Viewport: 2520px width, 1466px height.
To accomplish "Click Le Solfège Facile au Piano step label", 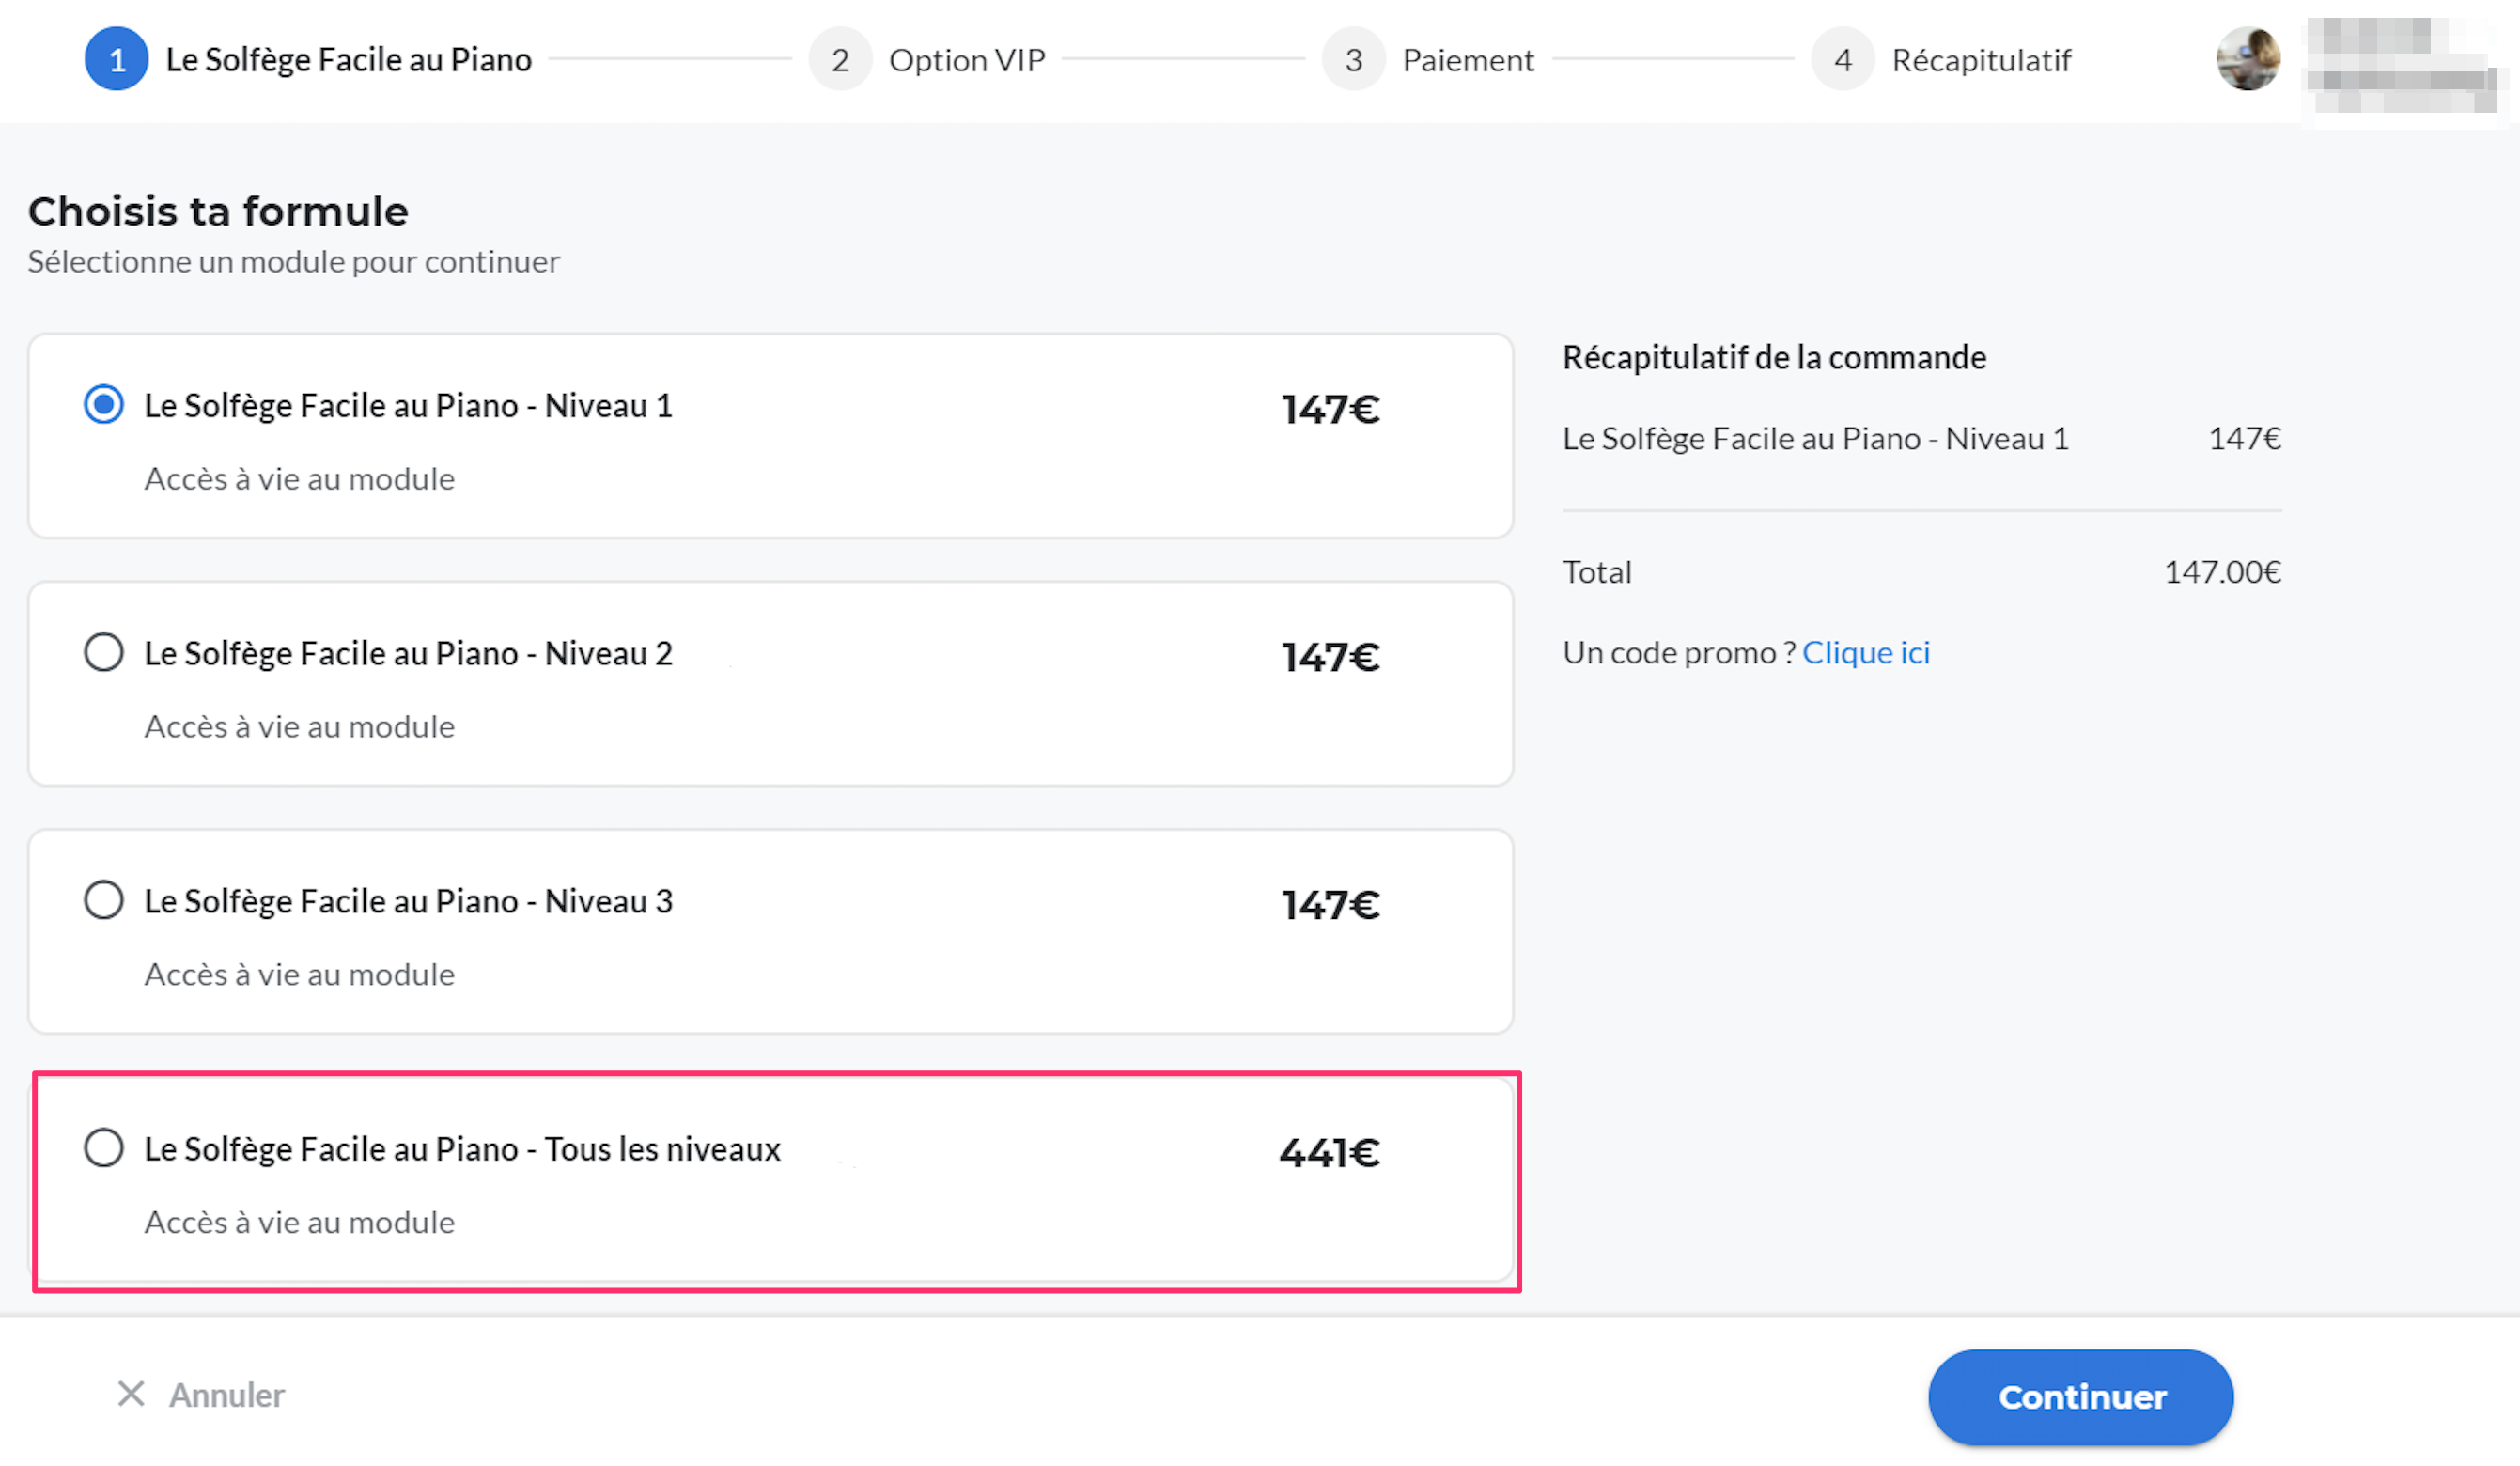I will coord(348,60).
